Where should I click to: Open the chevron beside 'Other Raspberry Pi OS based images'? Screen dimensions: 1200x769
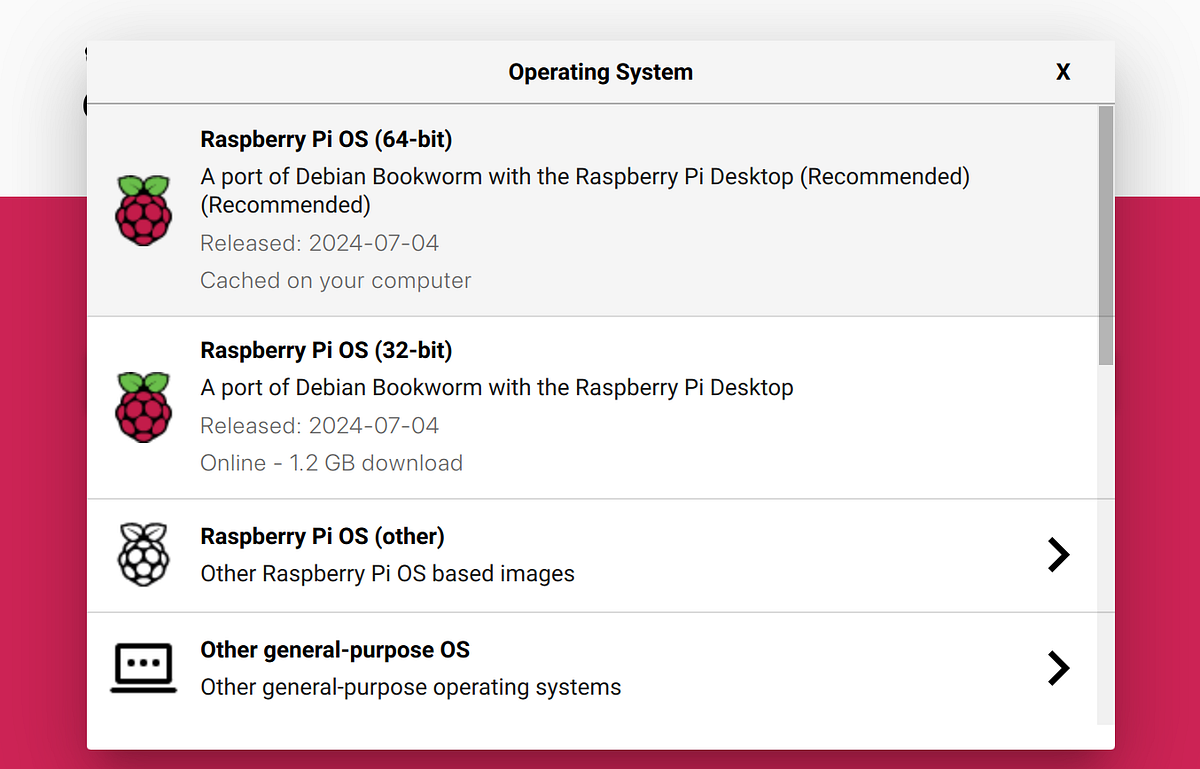click(1058, 554)
